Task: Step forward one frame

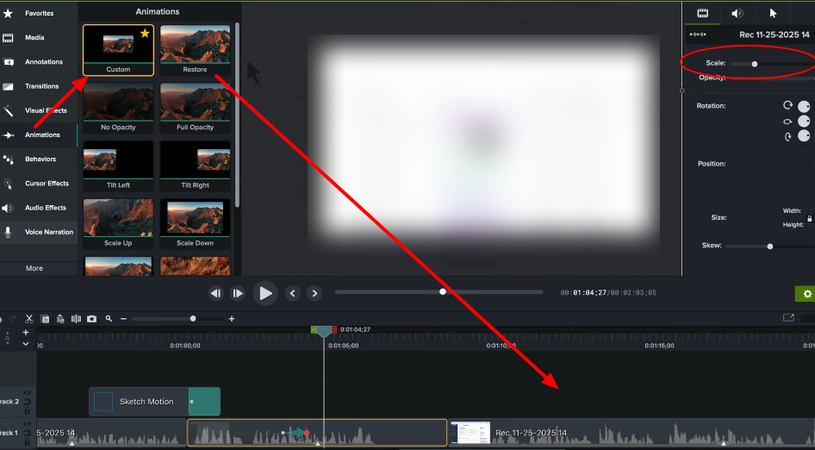Action: (238, 293)
